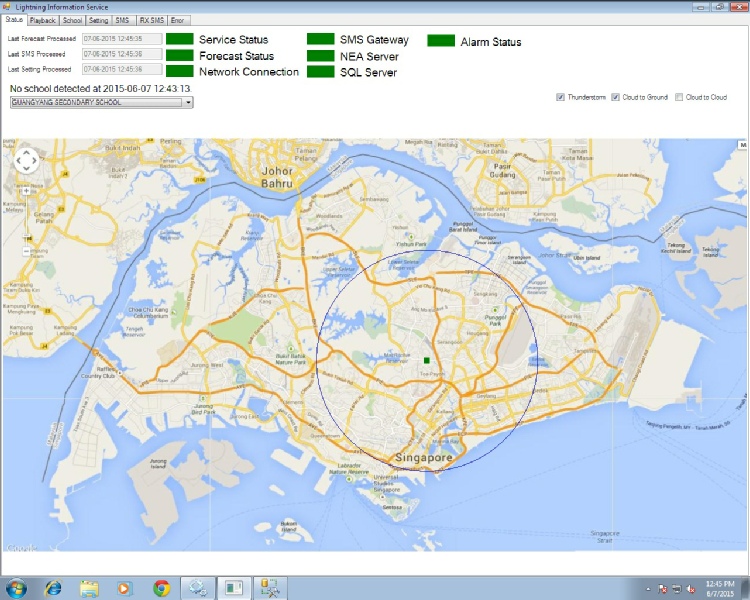
Task: Launch Google Chrome from the taskbar
Action: pos(162,588)
